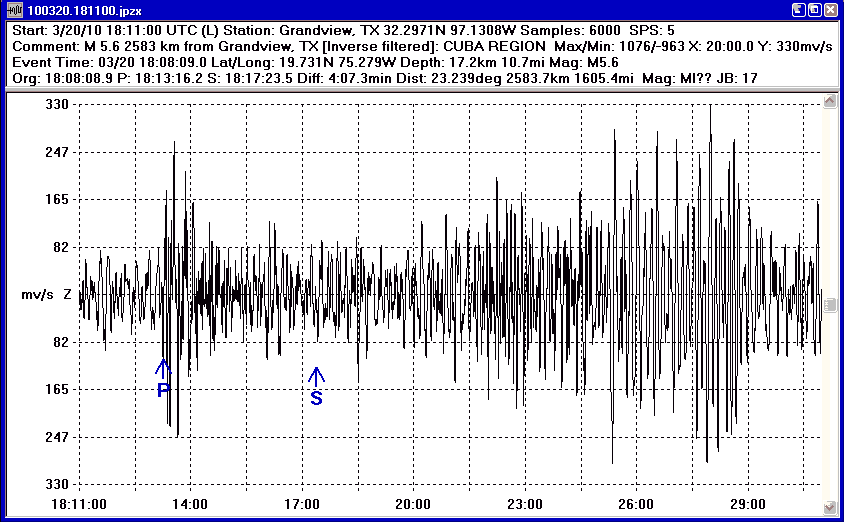
Task: Click the mv/s Z channel label
Action: point(46,295)
